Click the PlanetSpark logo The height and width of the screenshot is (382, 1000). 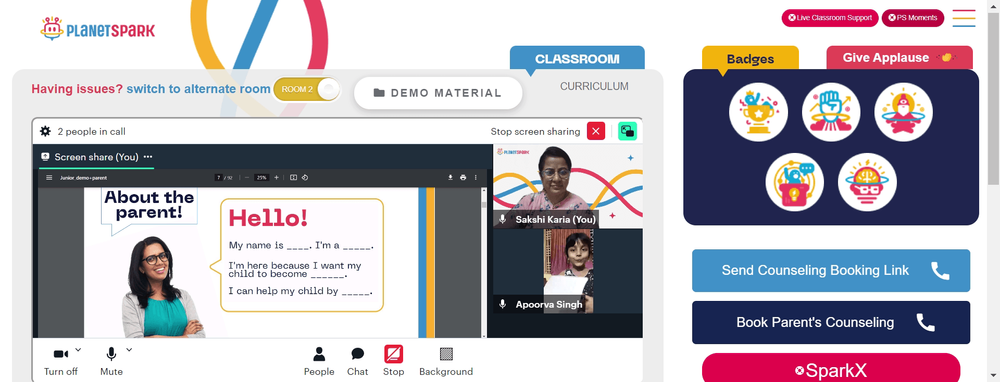point(98,29)
